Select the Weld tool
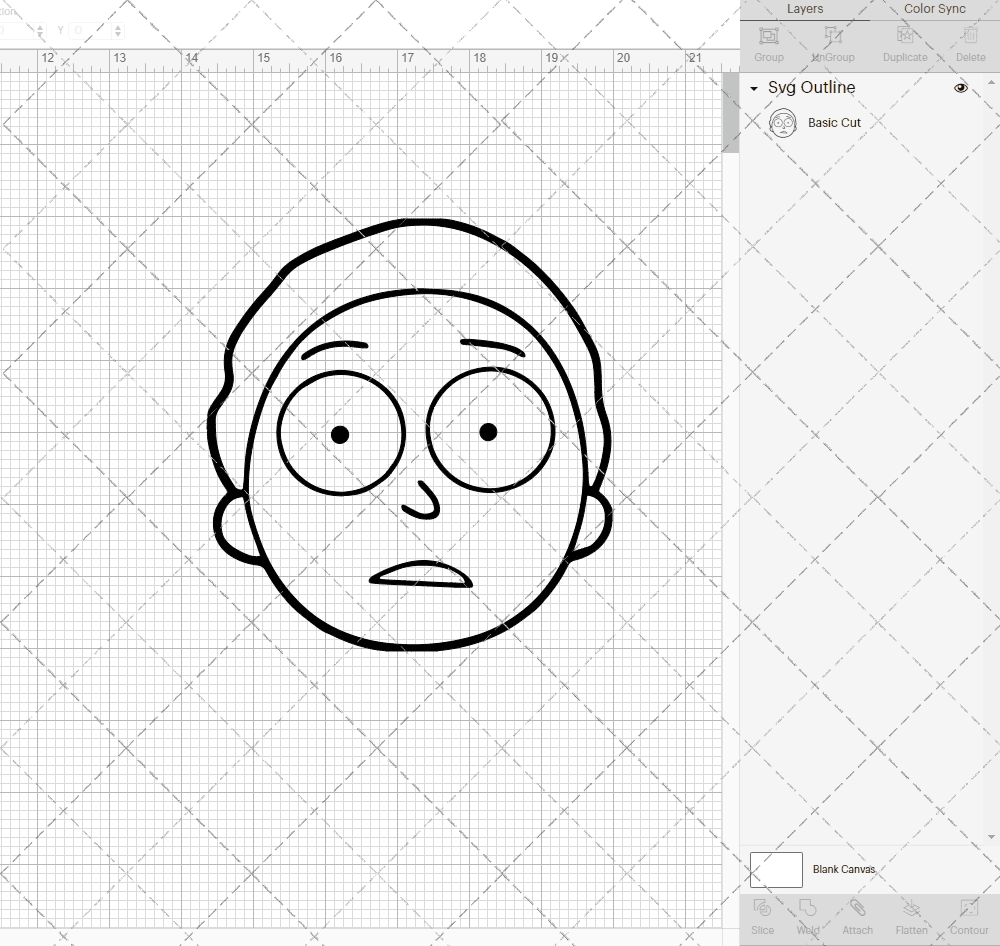This screenshot has width=1000, height=946. (807, 917)
